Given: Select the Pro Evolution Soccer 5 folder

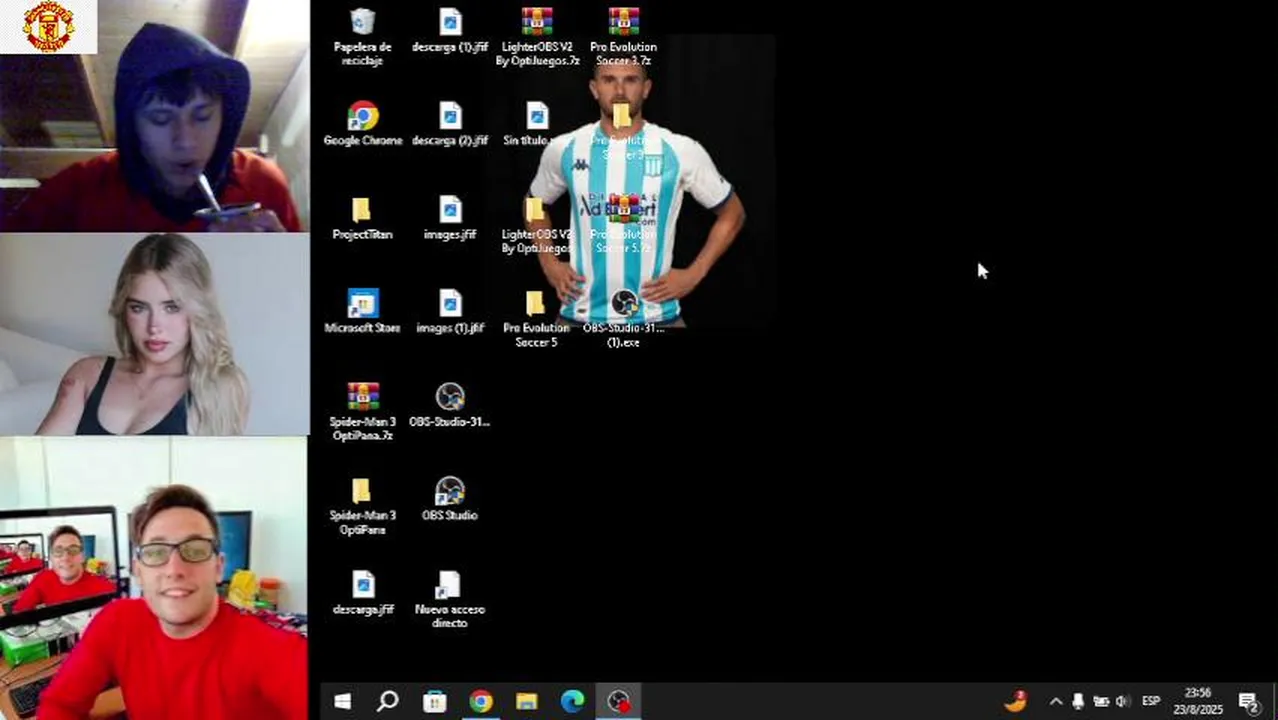Looking at the screenshot, I should pyautogui.click(x=536, y=318).
